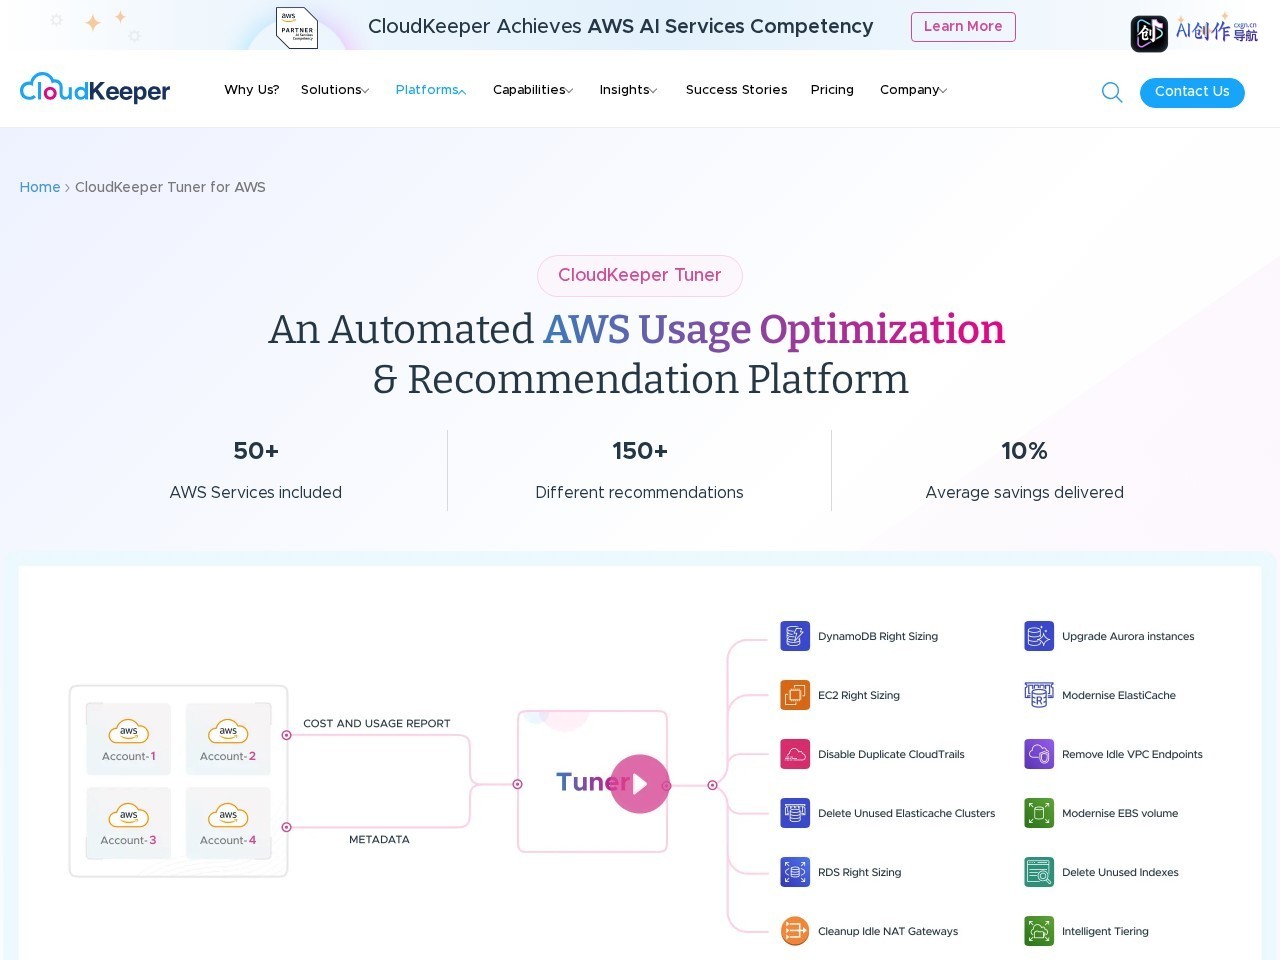
Task: Click the Learn More banner button
Action: click(x=963, y=27)
